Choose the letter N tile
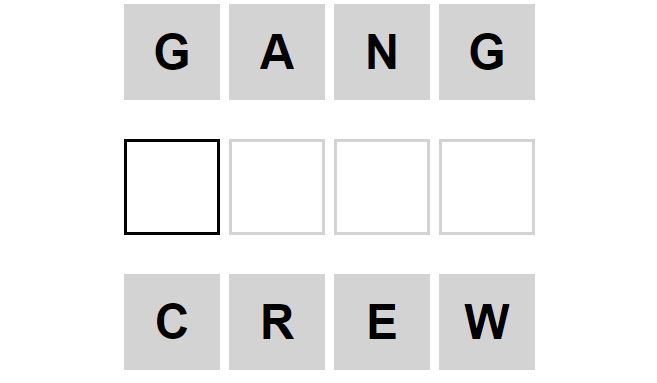This screenshot has height=383, width=657. click(x=382, y=52)
